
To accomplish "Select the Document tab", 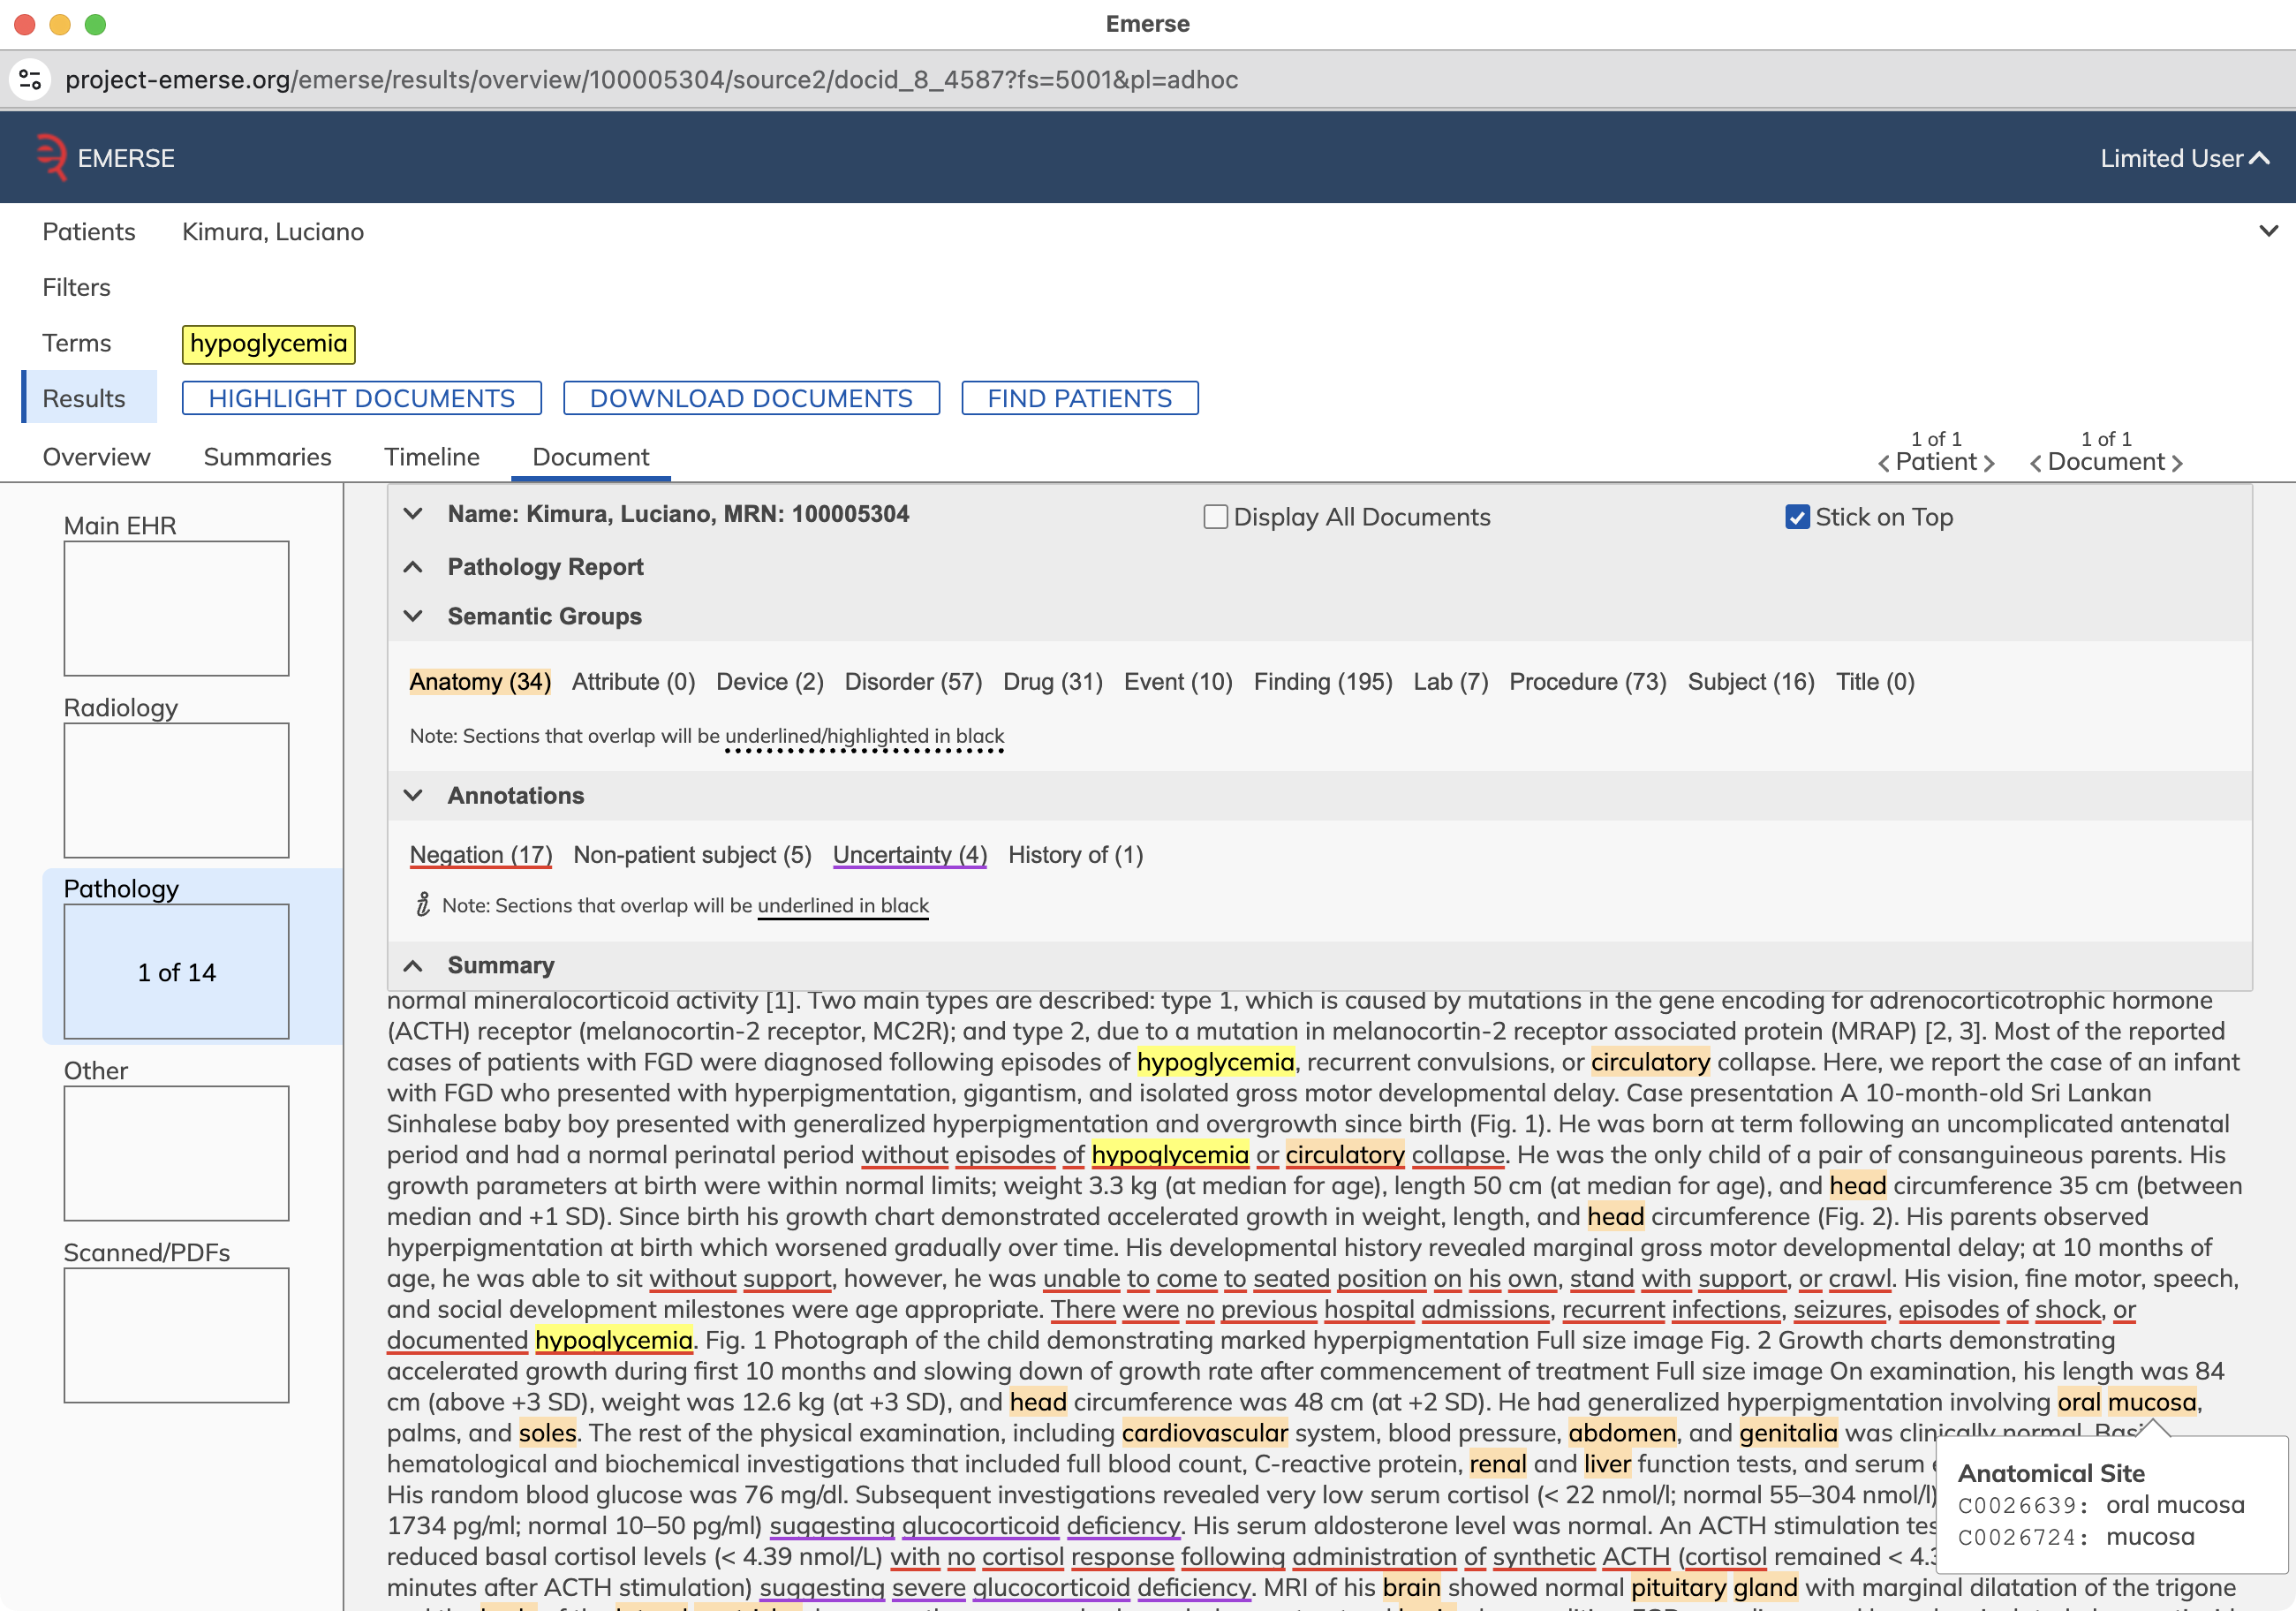I will pyautogui.click(x=590, y=457).
